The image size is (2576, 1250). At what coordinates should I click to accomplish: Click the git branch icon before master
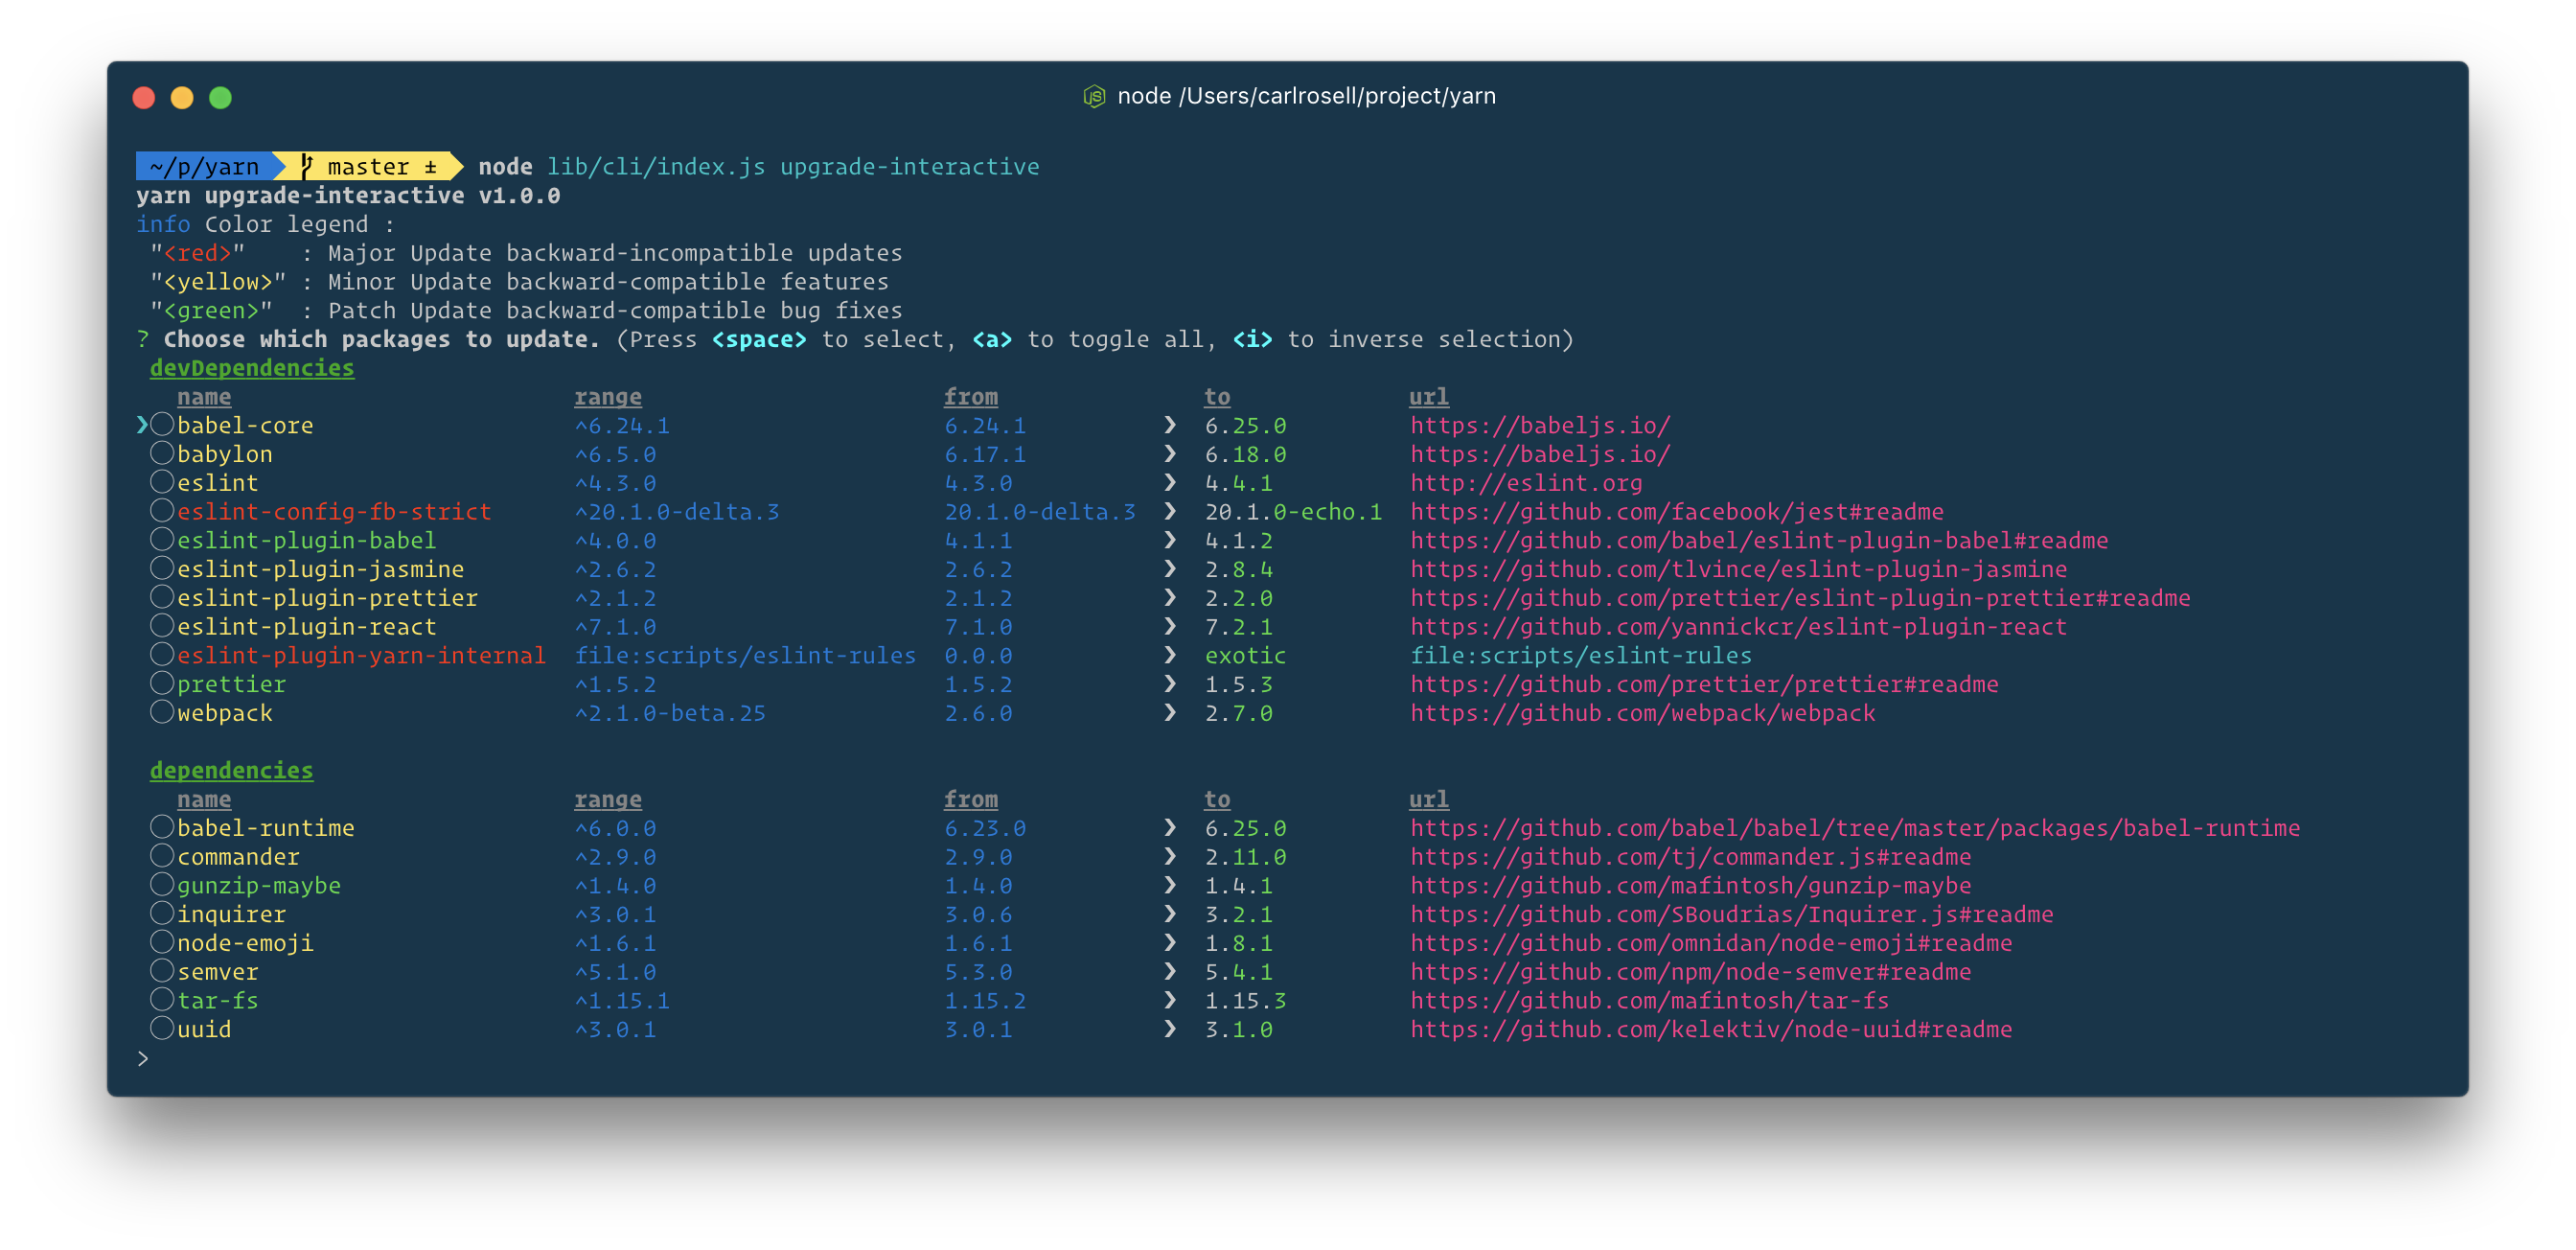pos(306,166)
